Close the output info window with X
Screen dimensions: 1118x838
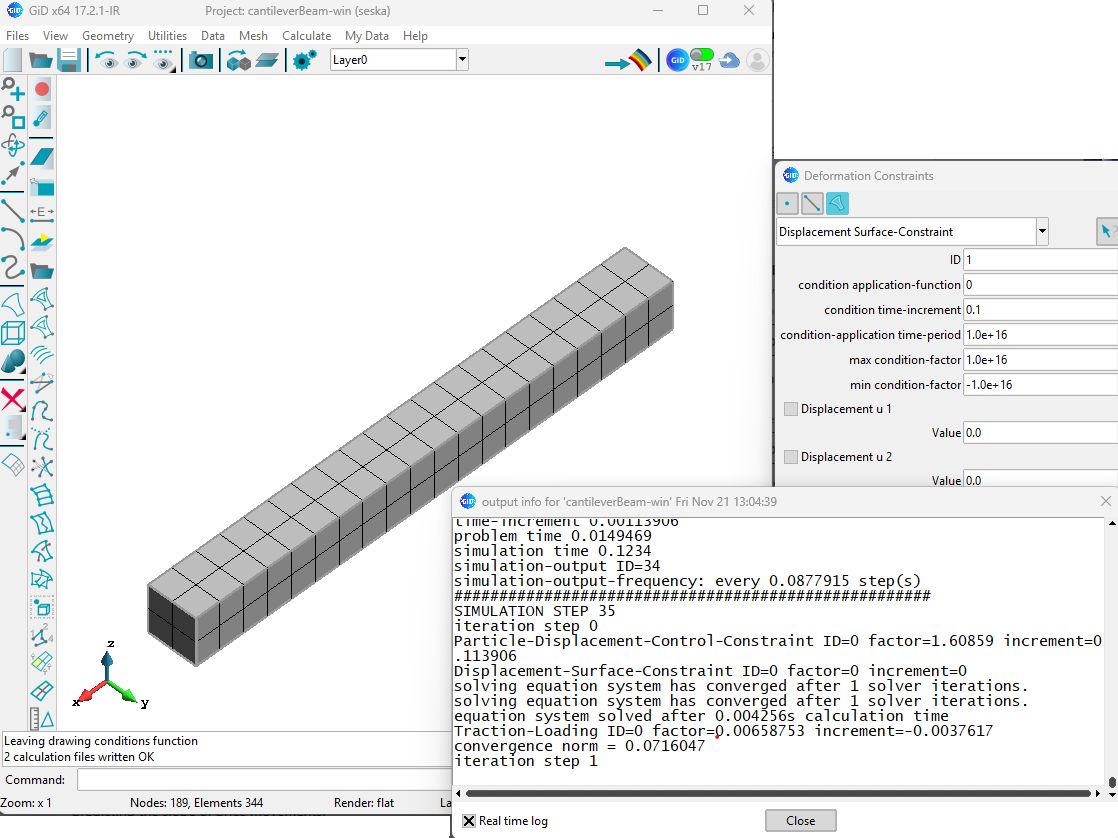[1106, 501]
